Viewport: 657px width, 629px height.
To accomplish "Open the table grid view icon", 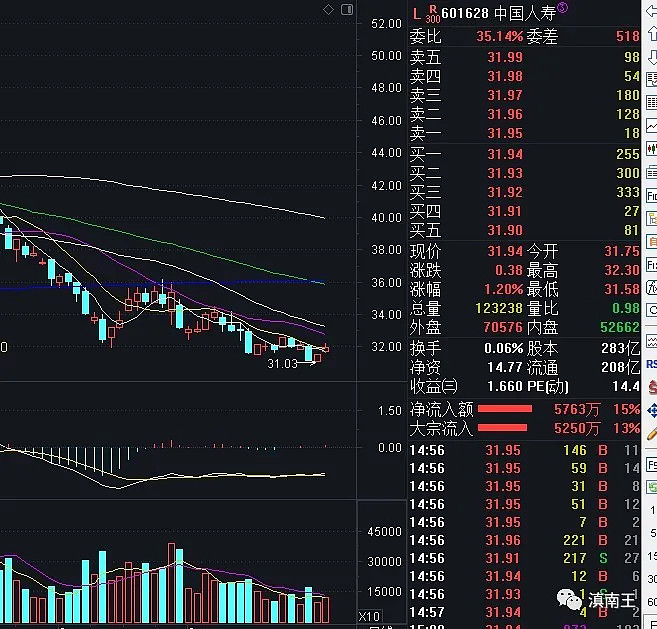I will [x=652, y=102].
